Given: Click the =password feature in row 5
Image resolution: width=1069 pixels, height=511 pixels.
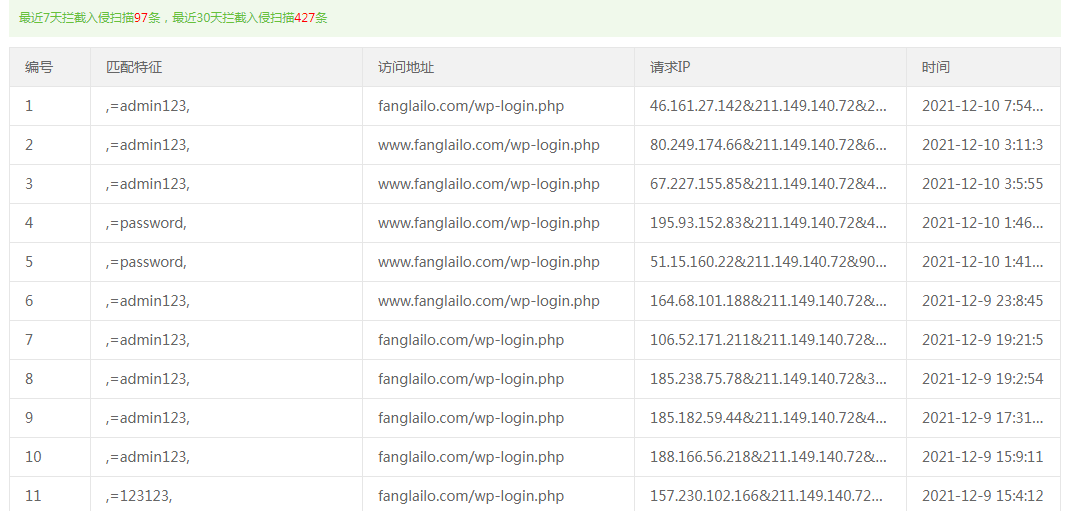Looking at the screenshot, I should (146, 262).
